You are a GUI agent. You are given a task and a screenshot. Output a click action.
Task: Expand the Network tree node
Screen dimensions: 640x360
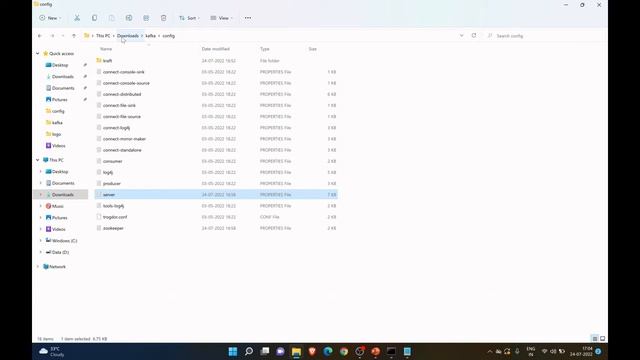(38, 267)
